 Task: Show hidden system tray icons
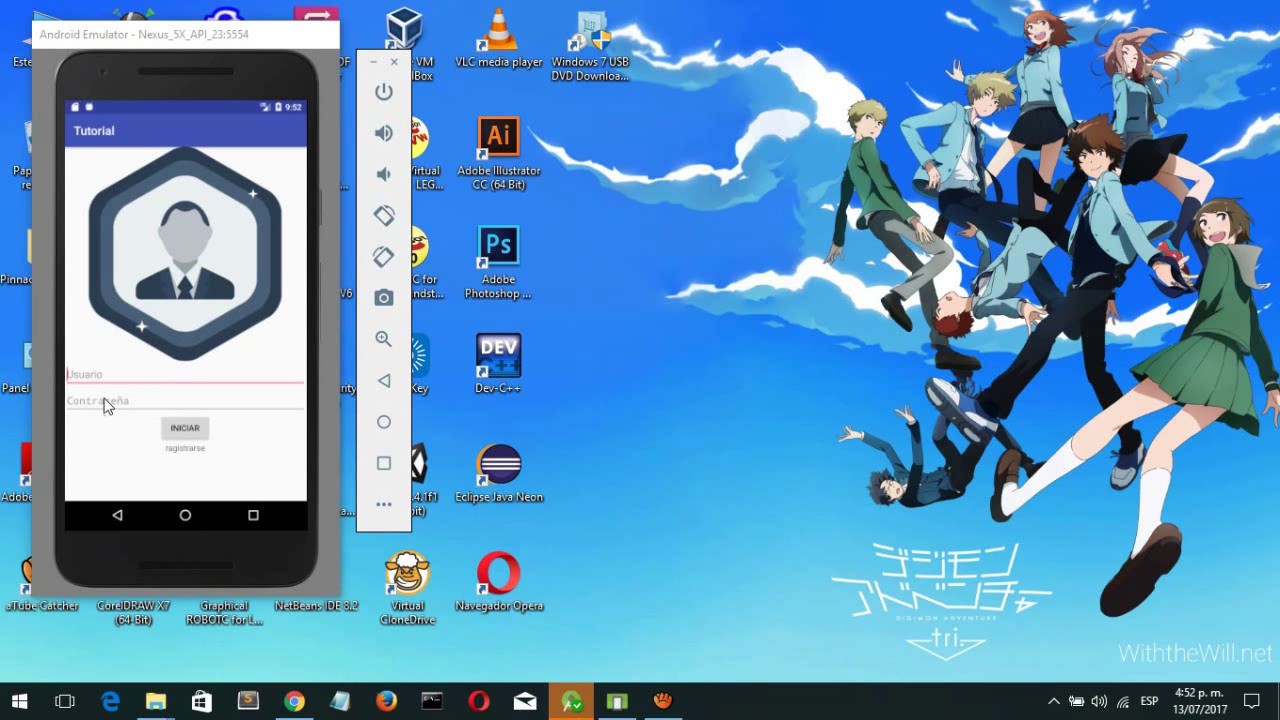[1053, 701]
